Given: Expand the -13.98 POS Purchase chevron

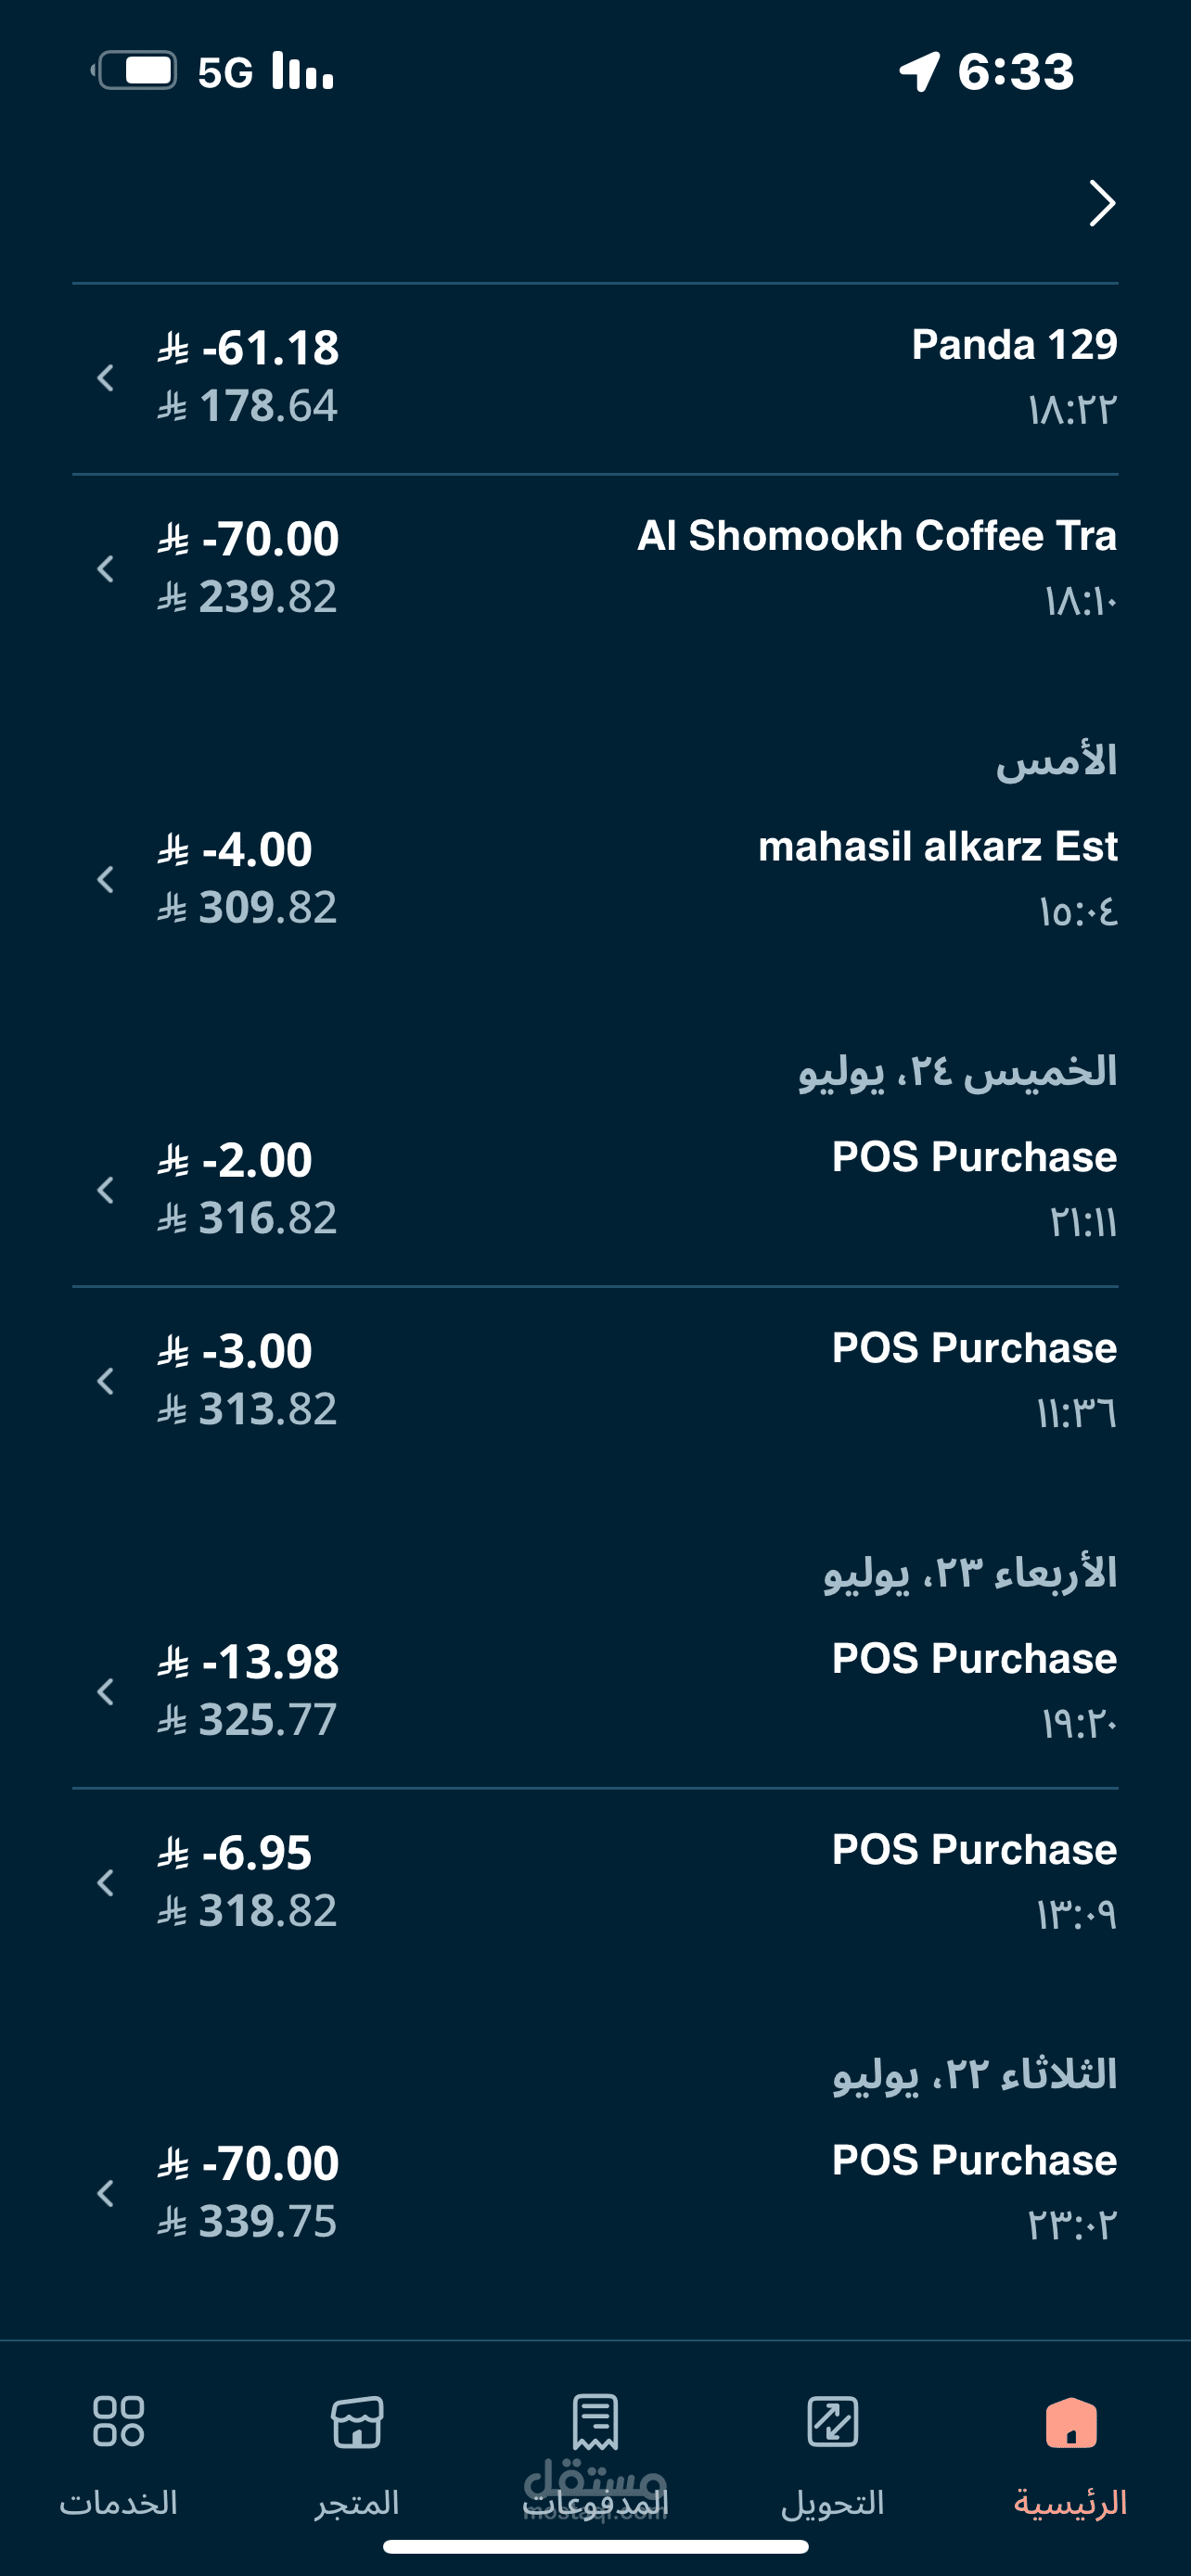Looking at the screenshot, I should pos(106,1692).
